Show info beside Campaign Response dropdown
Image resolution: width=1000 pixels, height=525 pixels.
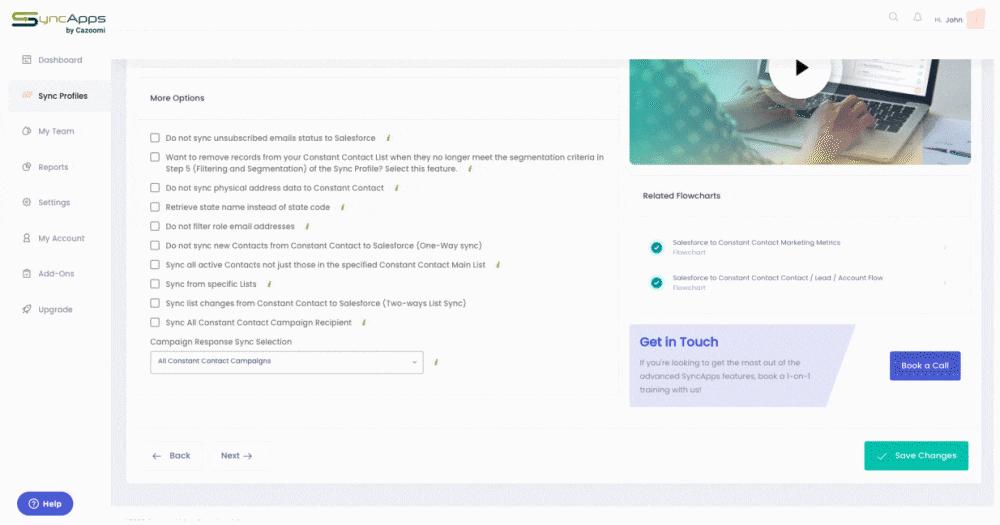coord(436,362)
